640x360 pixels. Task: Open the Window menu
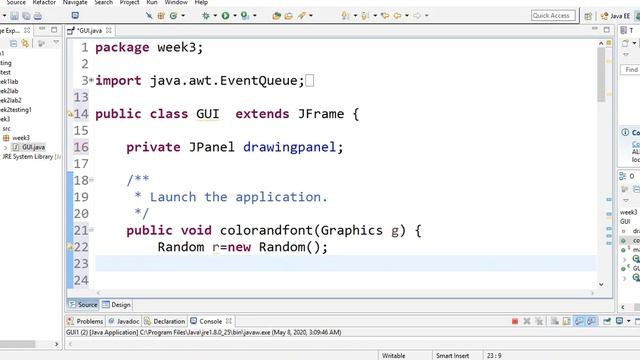pos(176,2)
